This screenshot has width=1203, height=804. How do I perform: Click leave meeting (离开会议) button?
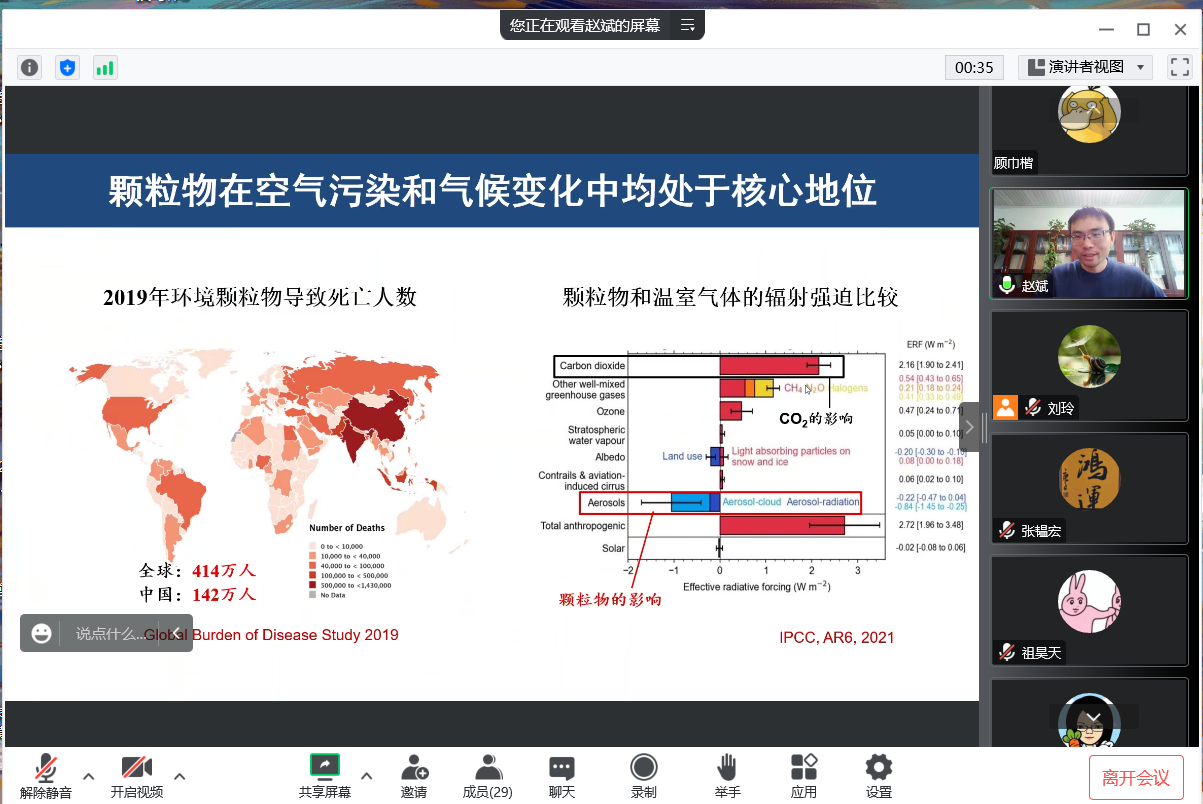click(x=1135, y=777)
